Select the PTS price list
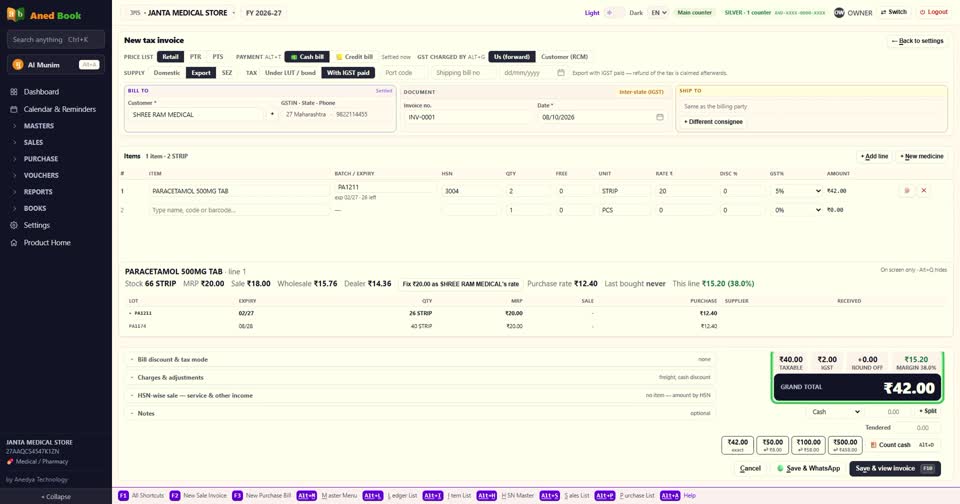Image resolution: width=960 pixels, height=504 pixels. 218,57
